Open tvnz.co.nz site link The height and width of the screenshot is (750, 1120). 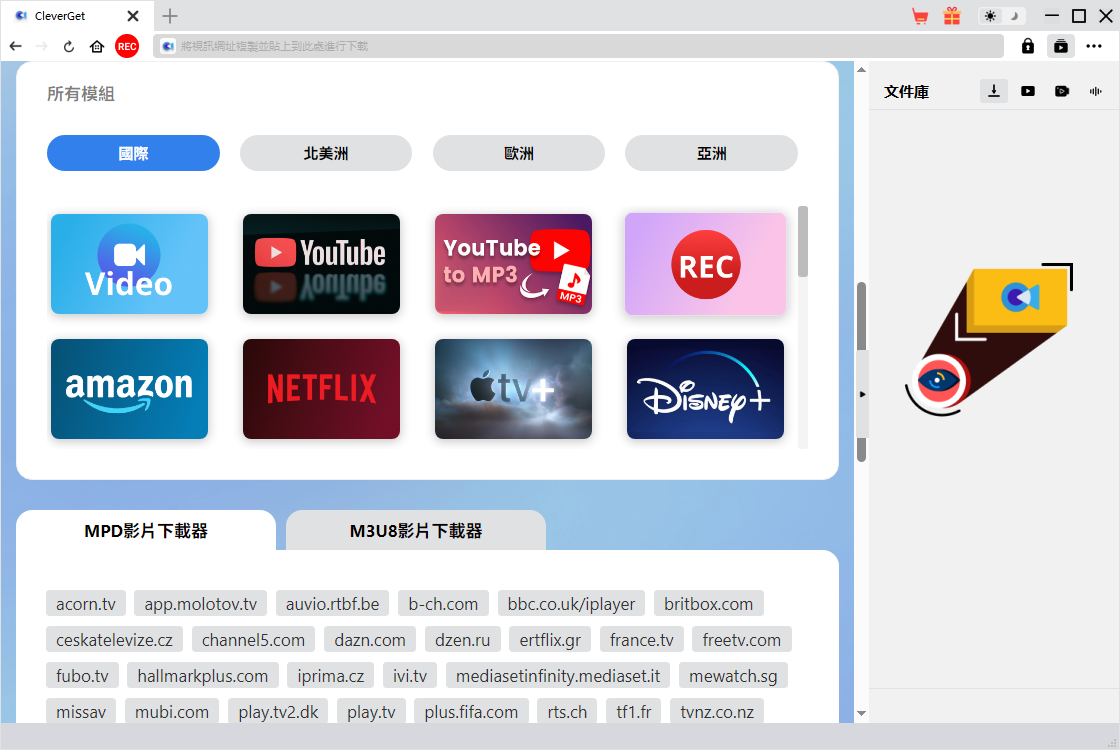point(717,711)
